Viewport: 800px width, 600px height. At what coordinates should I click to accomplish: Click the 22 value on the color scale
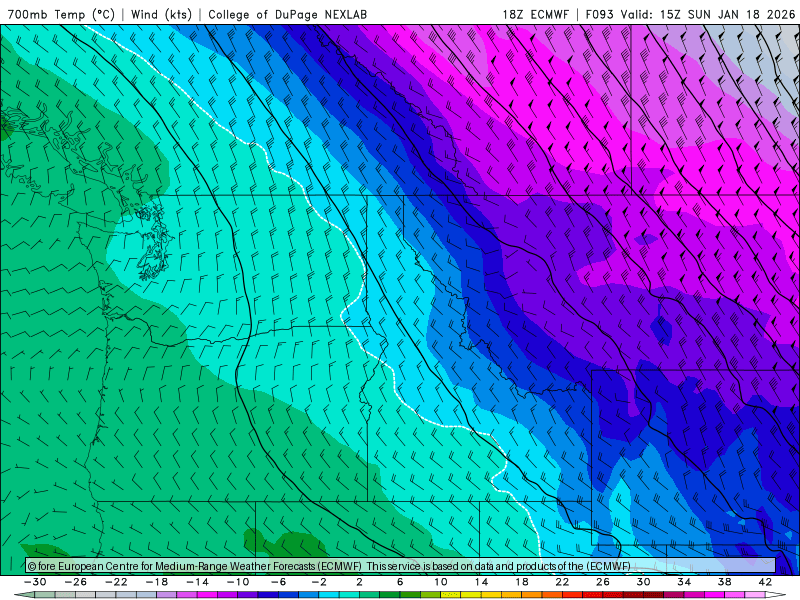[x=562, y=582]
